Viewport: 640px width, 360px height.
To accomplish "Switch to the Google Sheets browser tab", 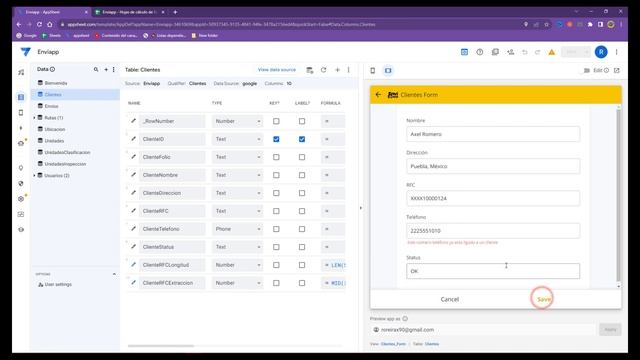I will [x=129, y=12].
